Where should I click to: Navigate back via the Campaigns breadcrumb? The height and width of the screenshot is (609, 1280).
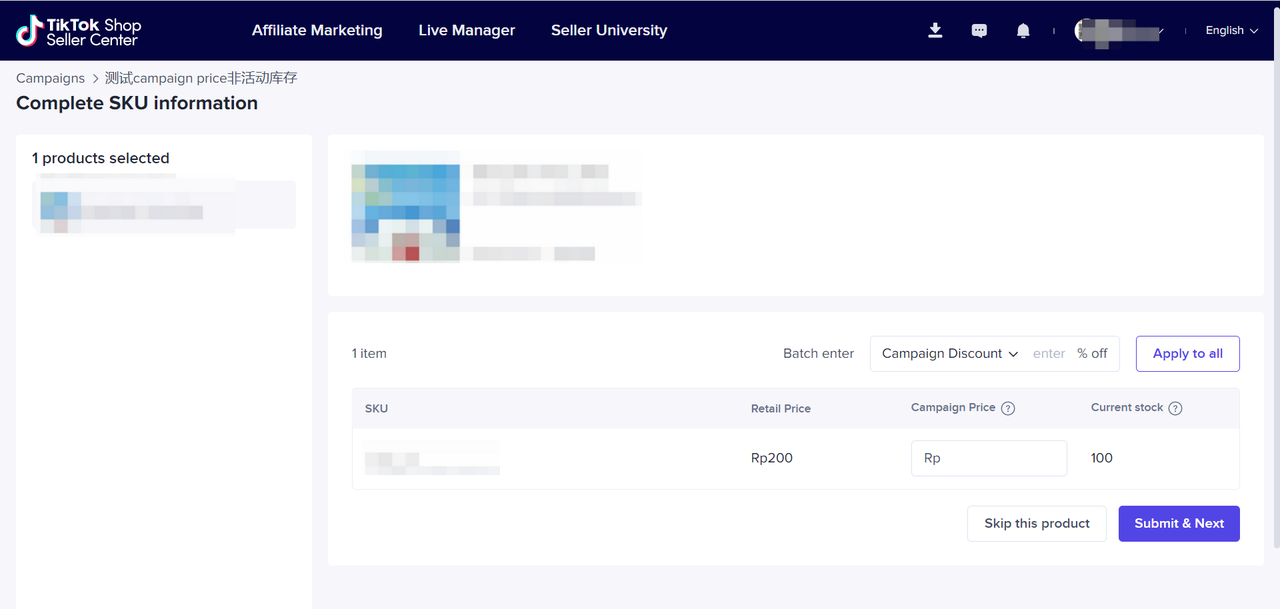pos(50,78)
